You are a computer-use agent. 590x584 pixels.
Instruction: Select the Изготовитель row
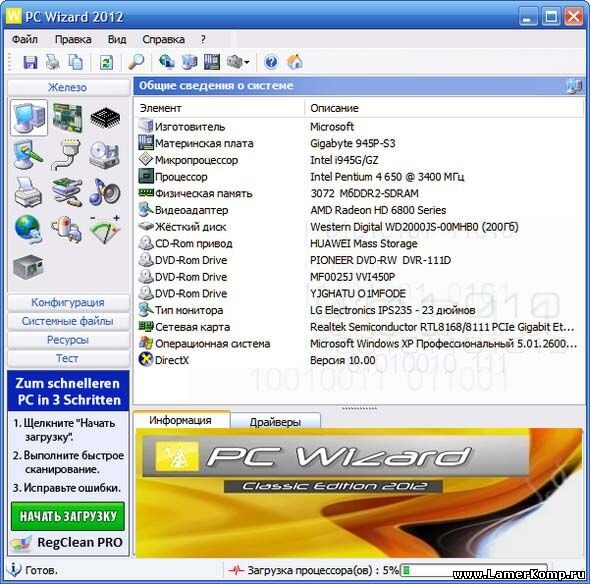(359, 126)
